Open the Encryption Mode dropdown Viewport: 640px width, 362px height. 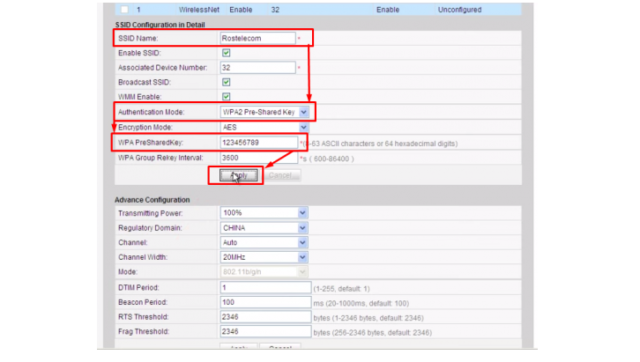click(264, 127)
